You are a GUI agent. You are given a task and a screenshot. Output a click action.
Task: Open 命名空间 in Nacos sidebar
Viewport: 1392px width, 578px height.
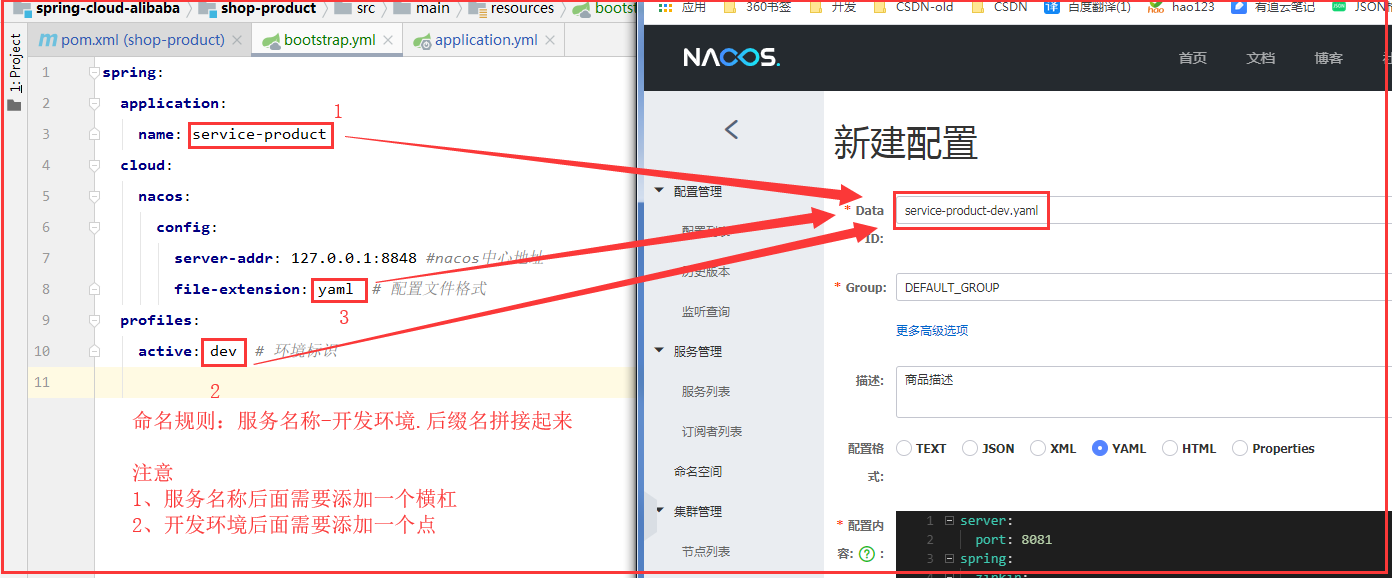(x=698, y=472)
